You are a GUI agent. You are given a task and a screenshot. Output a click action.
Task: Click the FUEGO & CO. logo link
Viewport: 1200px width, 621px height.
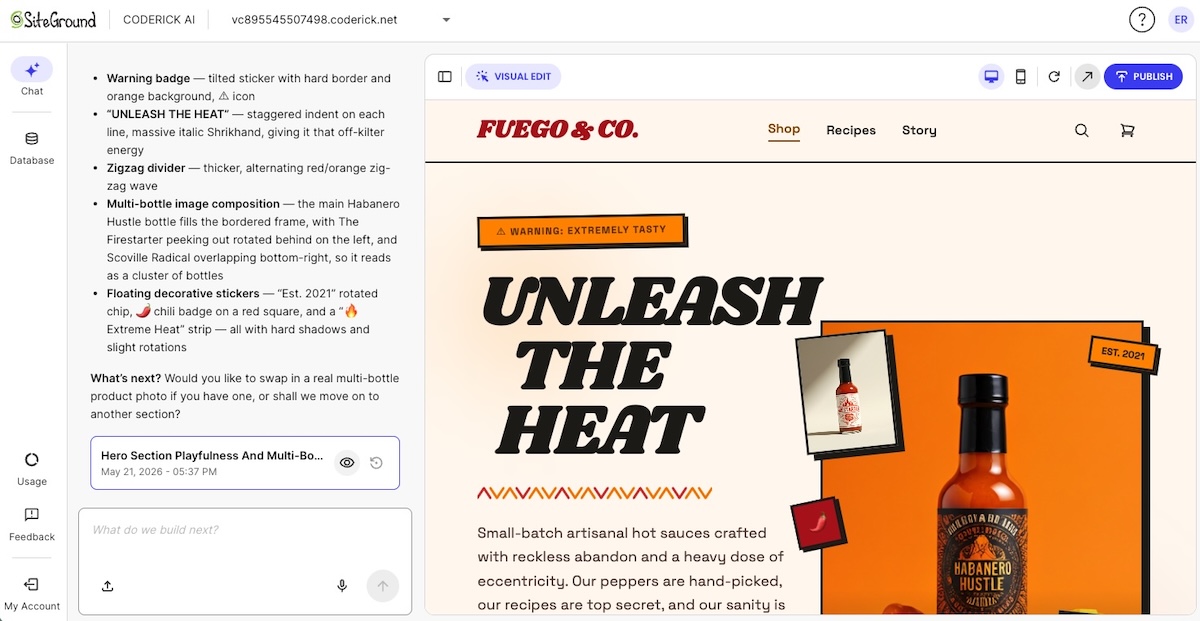[557, 130]
